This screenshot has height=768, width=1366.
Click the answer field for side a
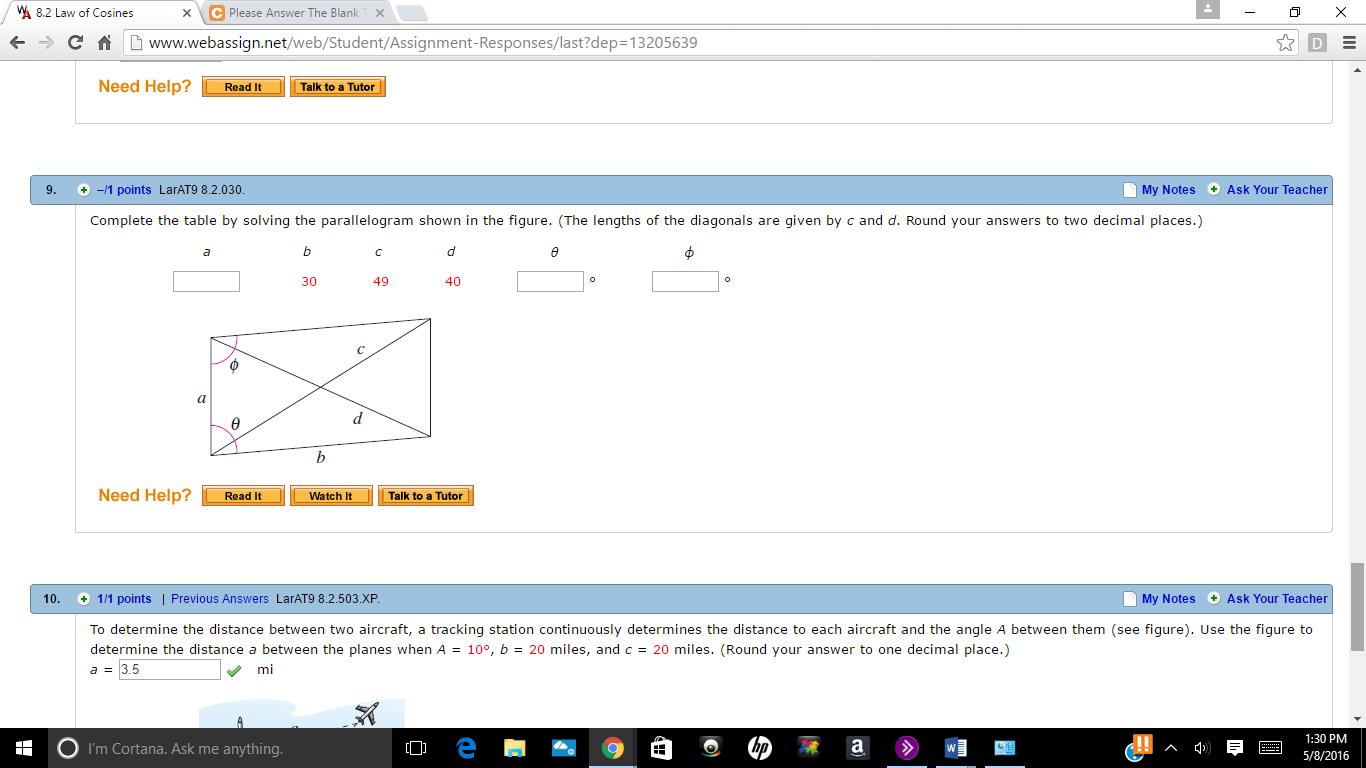(x=206, y=282)
